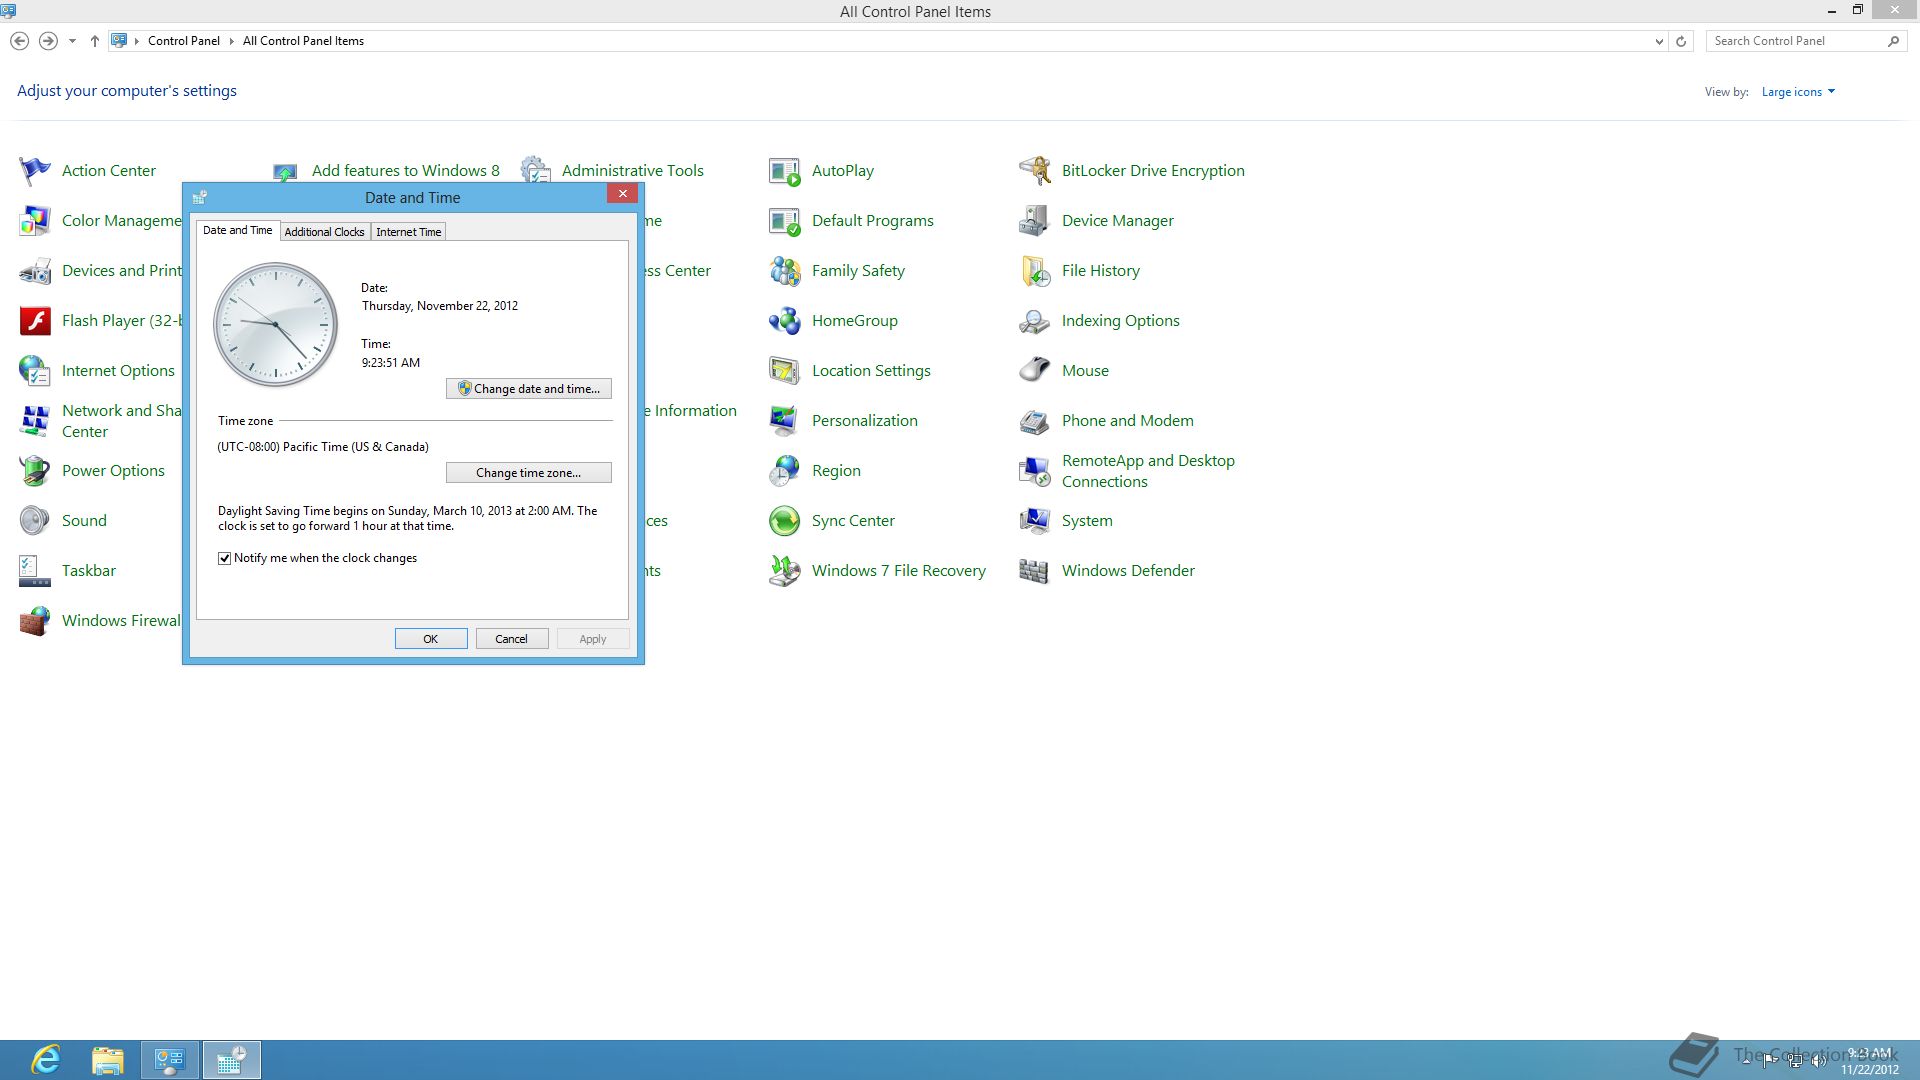
Task: Click Cancel in Date and Time dialog
Action: coord(512,639)
